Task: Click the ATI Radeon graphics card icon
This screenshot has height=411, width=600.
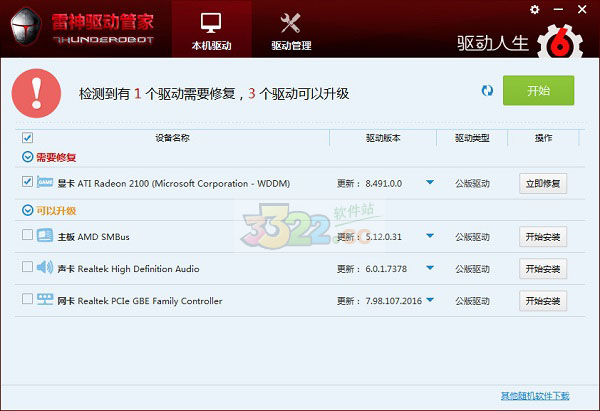Action: [x=45, y=182]
